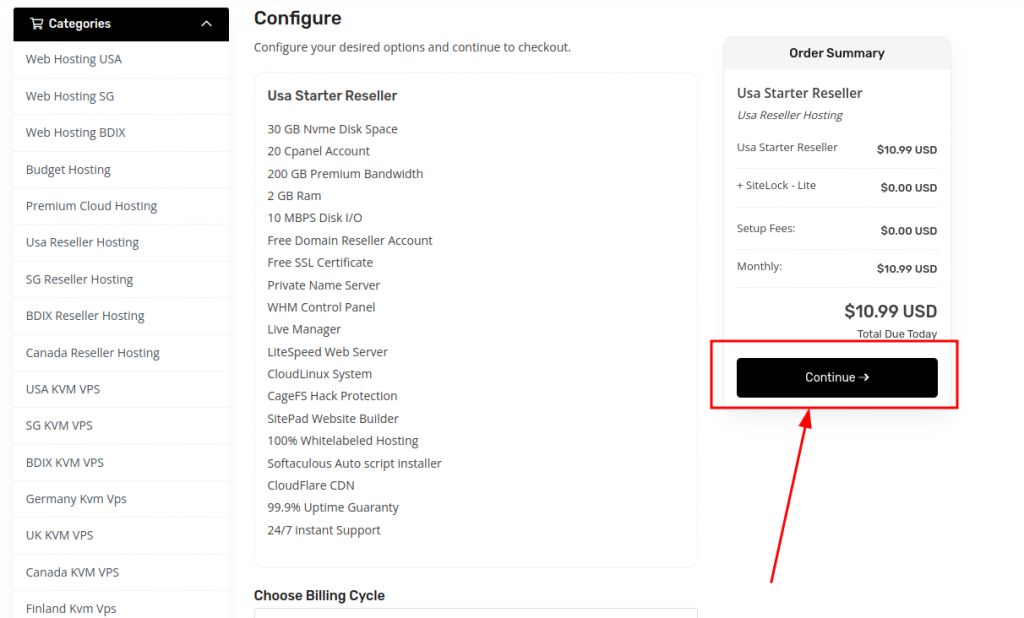The height and width of the screenshot is (618, 1024).
Task: Open Germany Kvm Vps category
Action: [76, 499]
